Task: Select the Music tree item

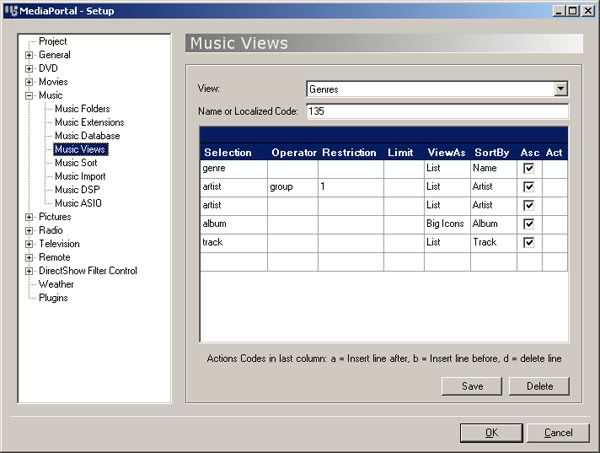Action: click(51, 95)
